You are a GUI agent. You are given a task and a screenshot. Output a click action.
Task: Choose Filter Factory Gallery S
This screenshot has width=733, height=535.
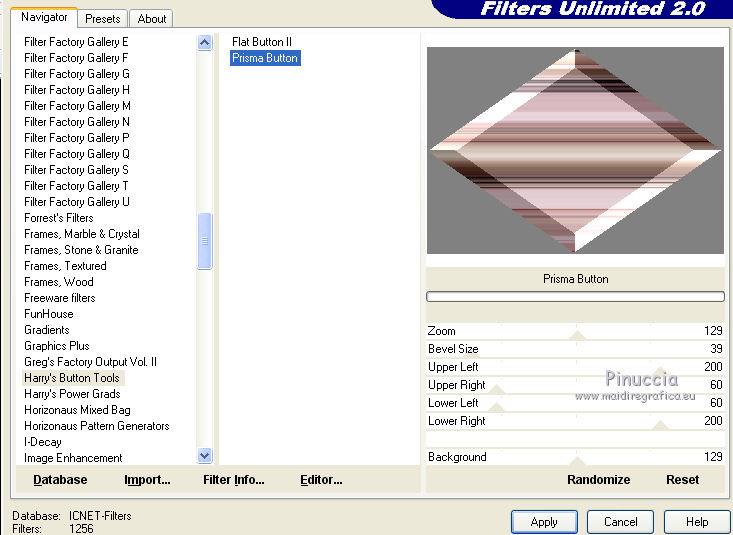pos(76,170)
